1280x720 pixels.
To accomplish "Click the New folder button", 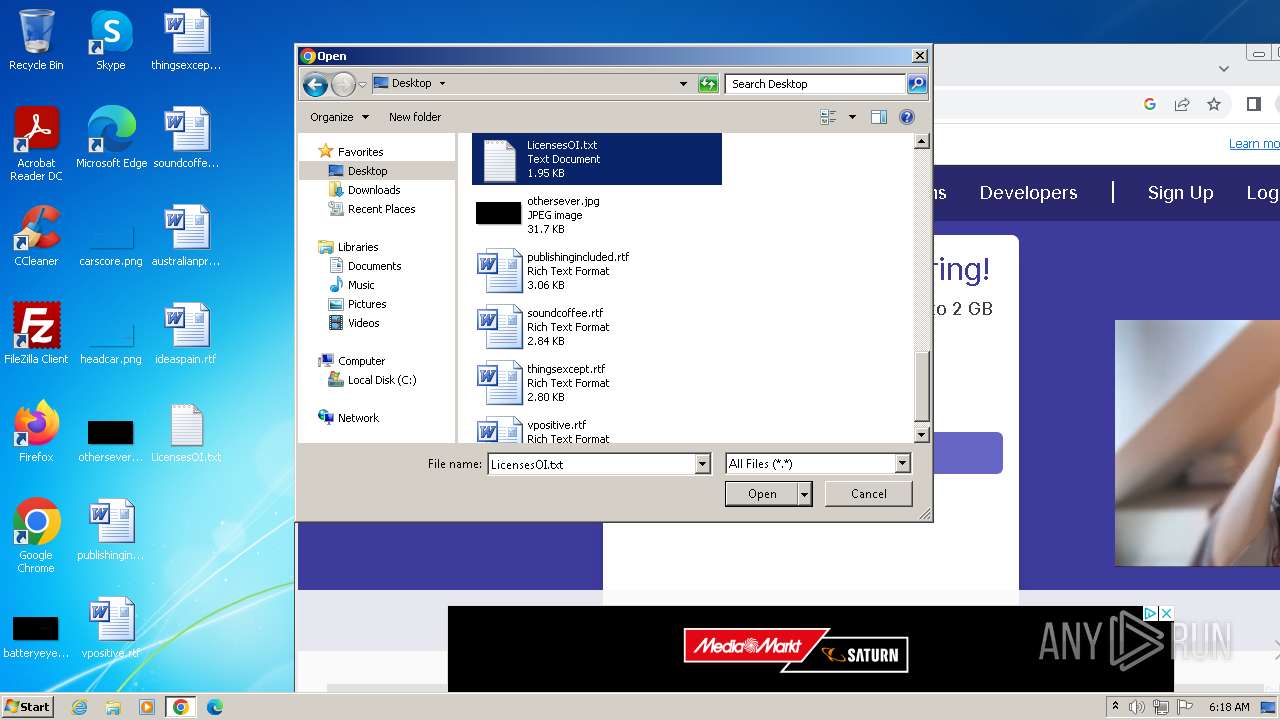I will pyautogui.click(x=415, y=117).
